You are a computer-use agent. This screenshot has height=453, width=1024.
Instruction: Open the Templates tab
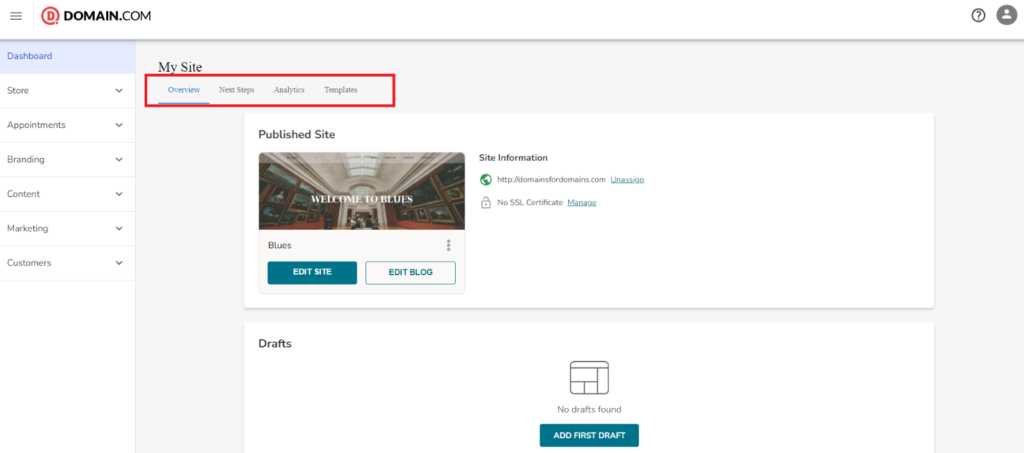click(341, 90)
